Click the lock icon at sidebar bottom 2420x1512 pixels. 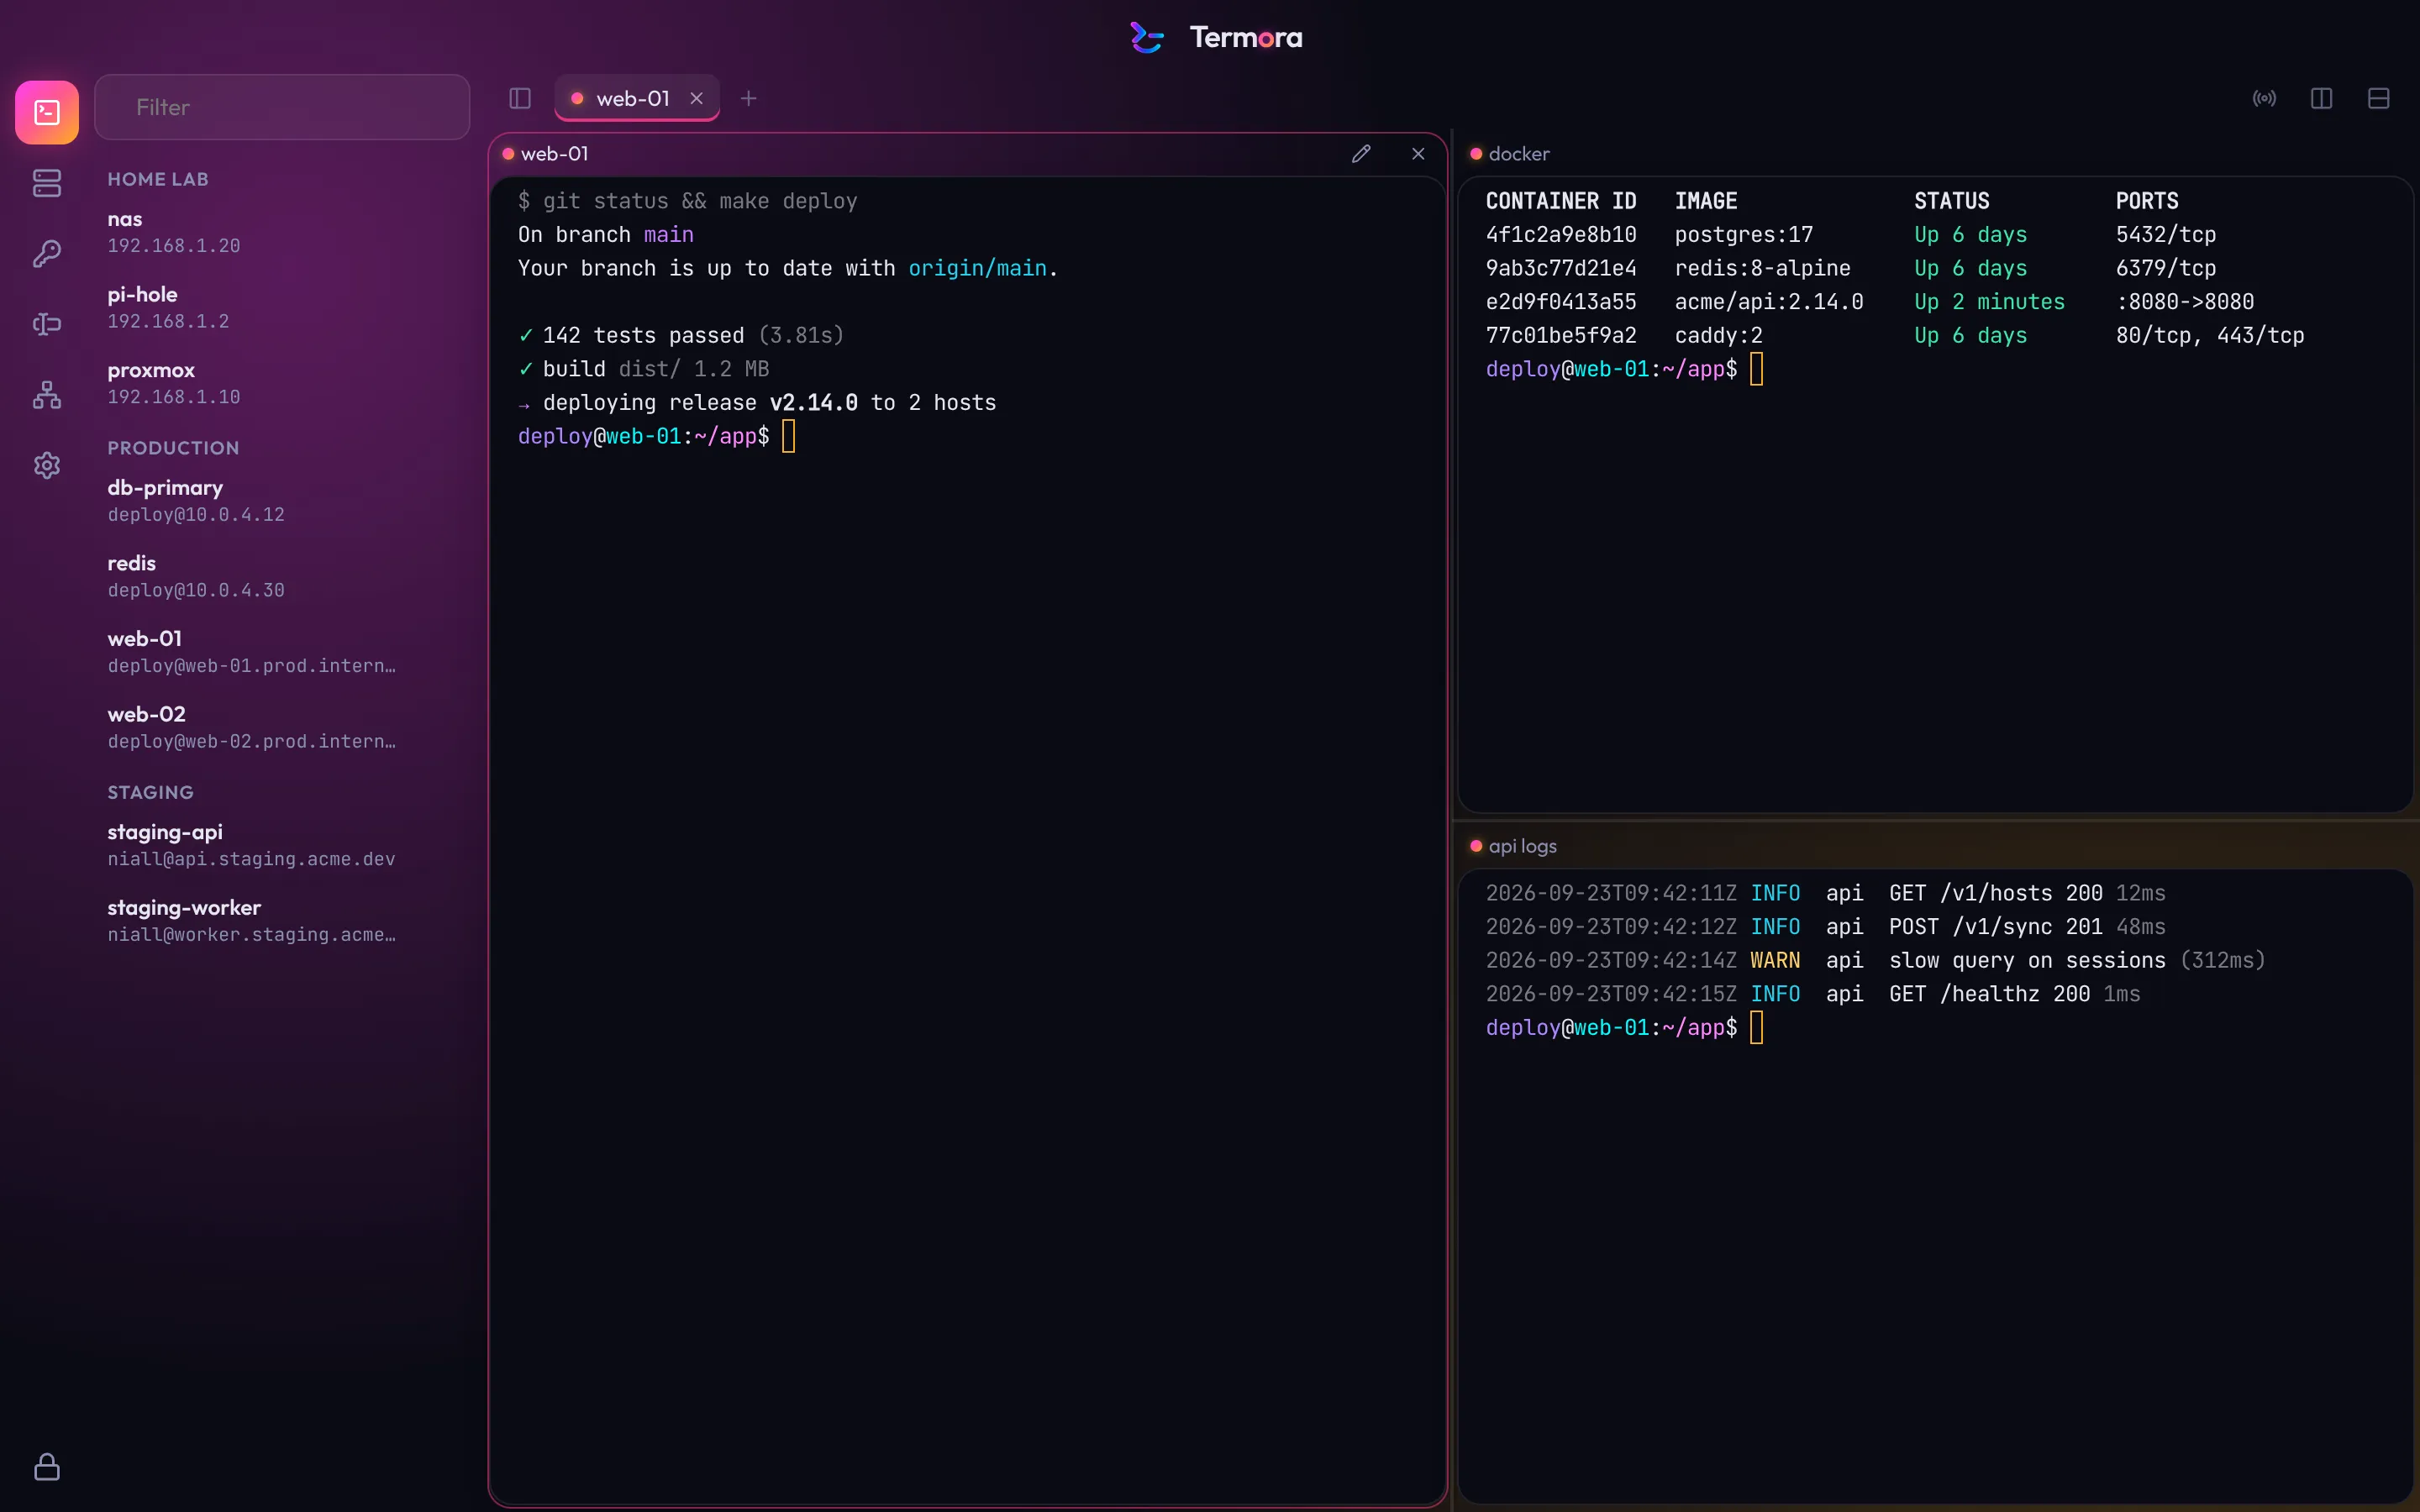point(47,1467)
